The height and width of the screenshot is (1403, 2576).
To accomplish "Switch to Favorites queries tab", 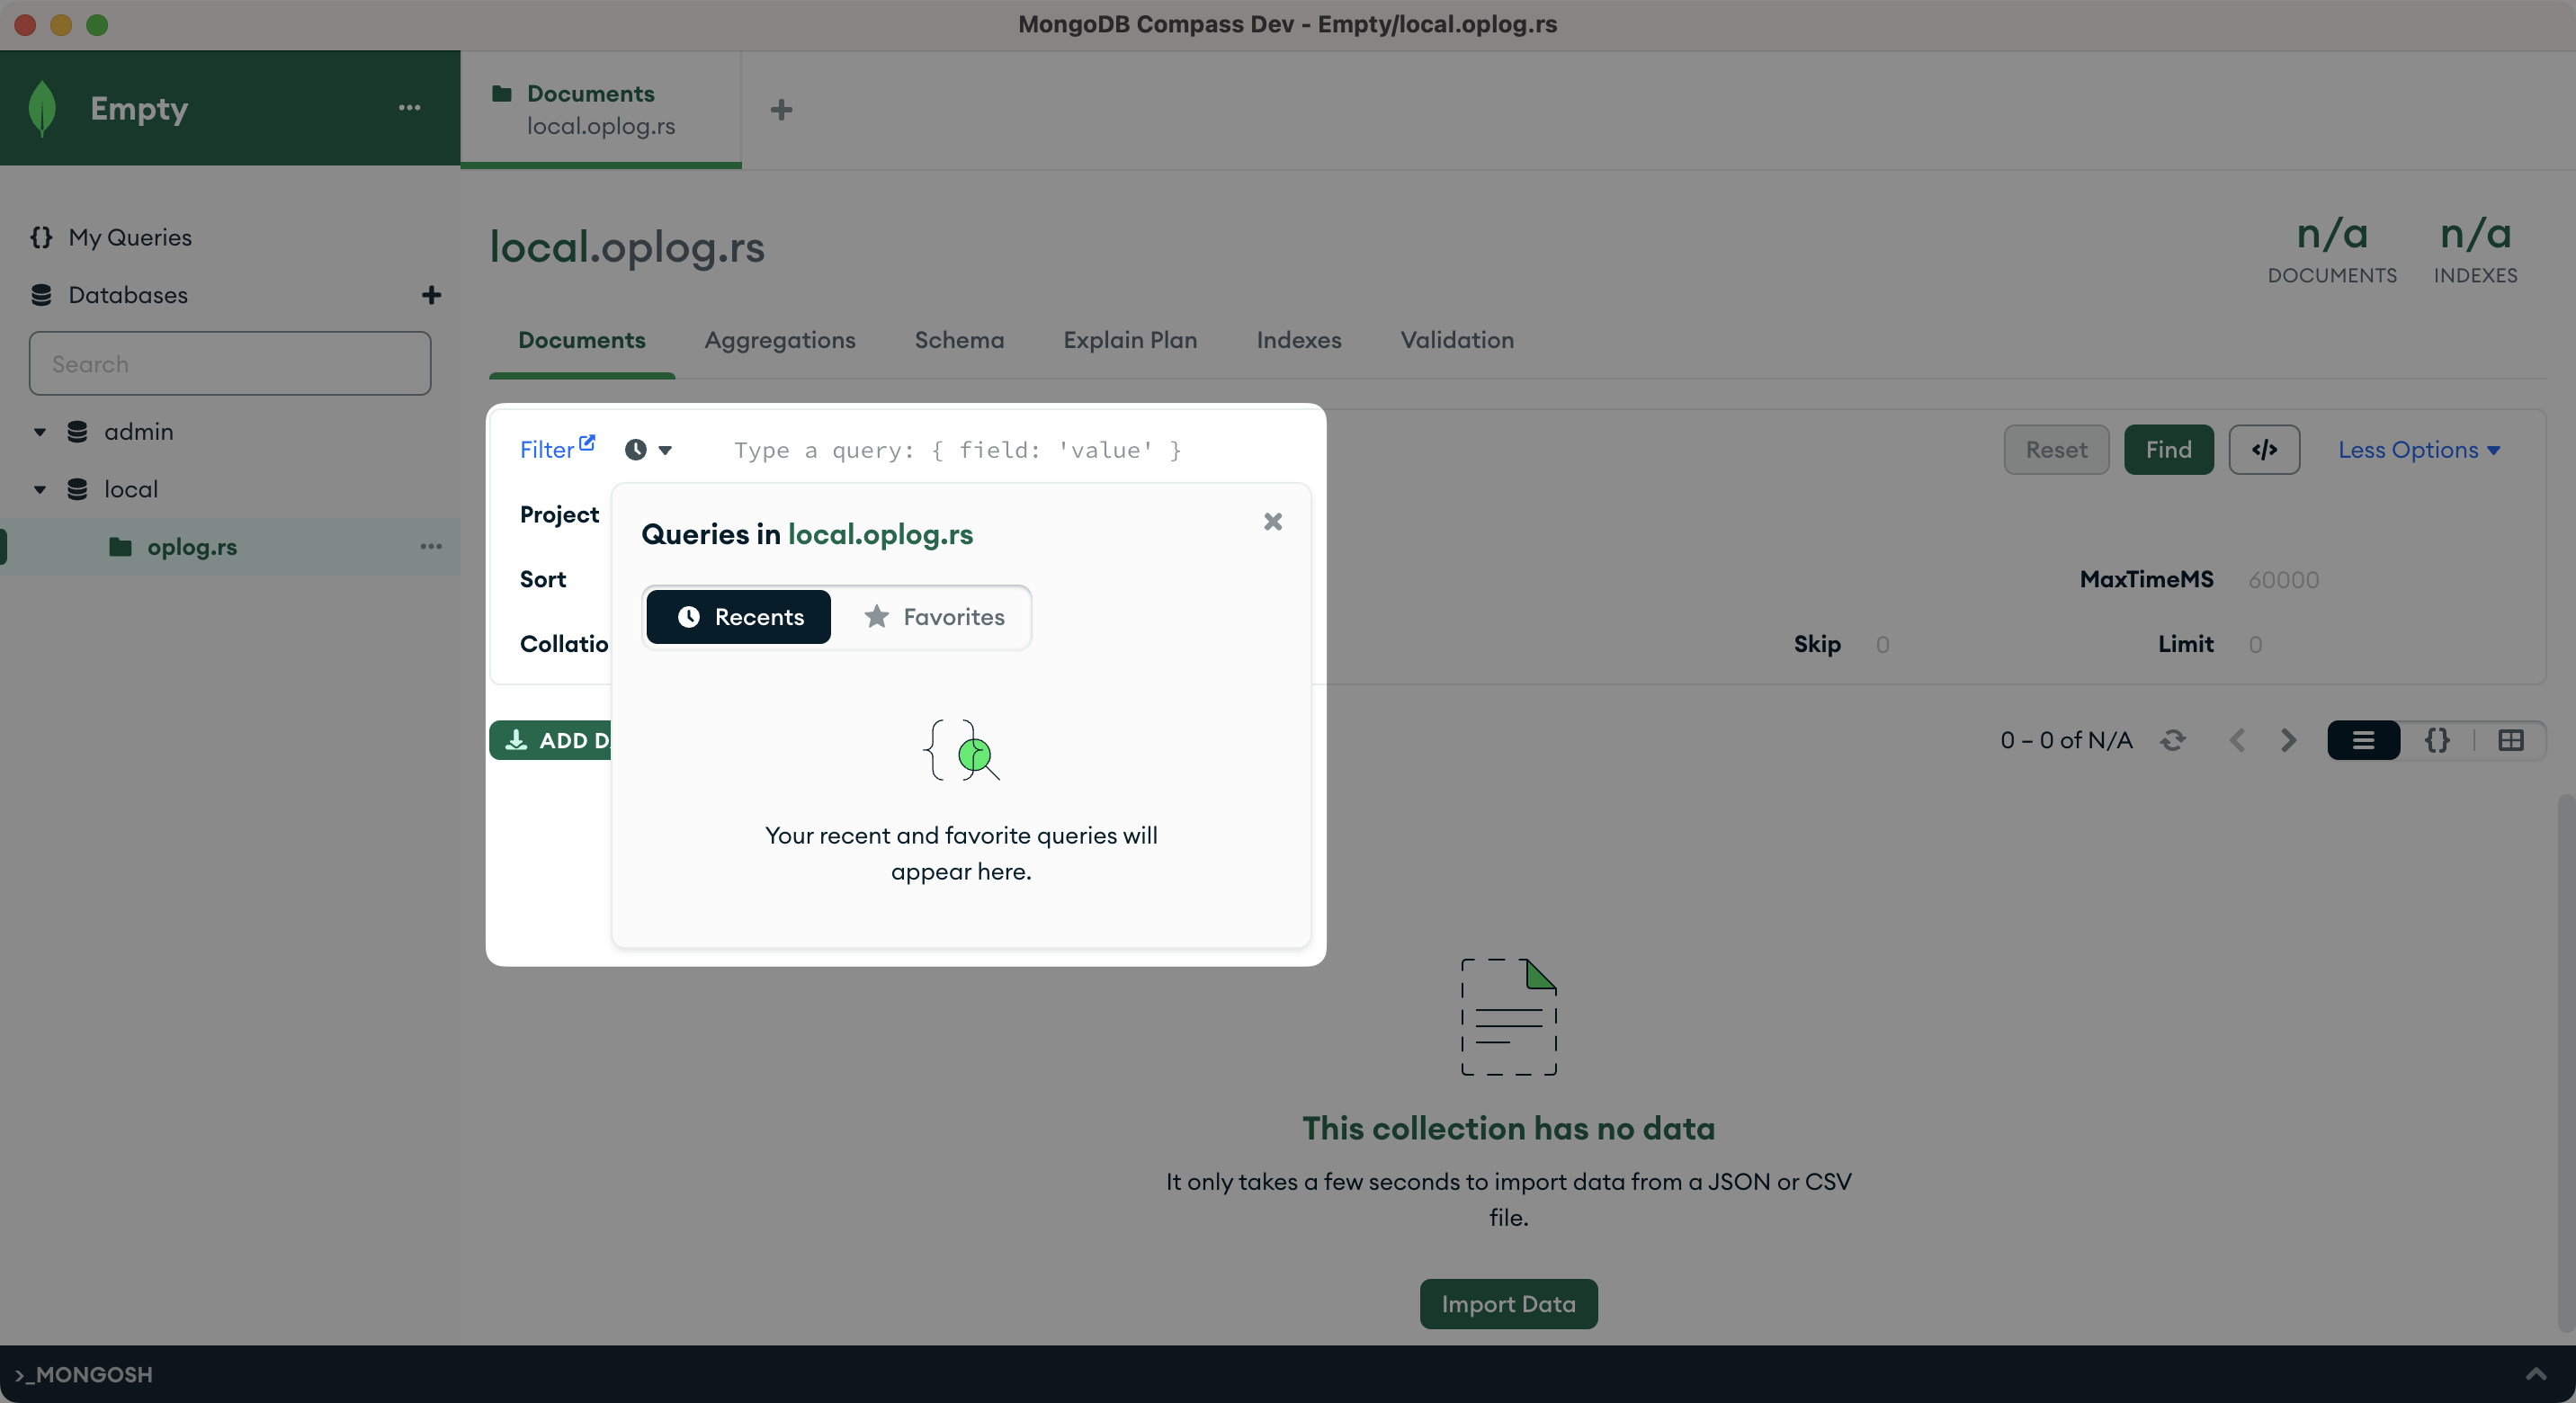I will 933,617.
